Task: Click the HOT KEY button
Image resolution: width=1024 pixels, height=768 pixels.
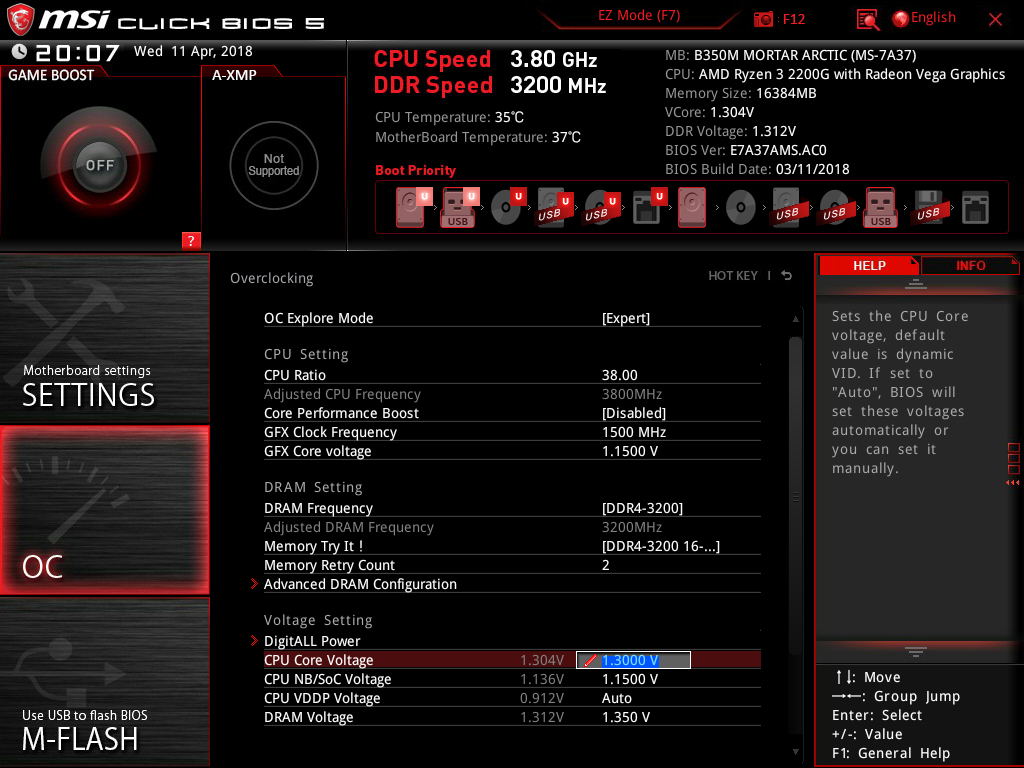Action: [x=733, y=276]
